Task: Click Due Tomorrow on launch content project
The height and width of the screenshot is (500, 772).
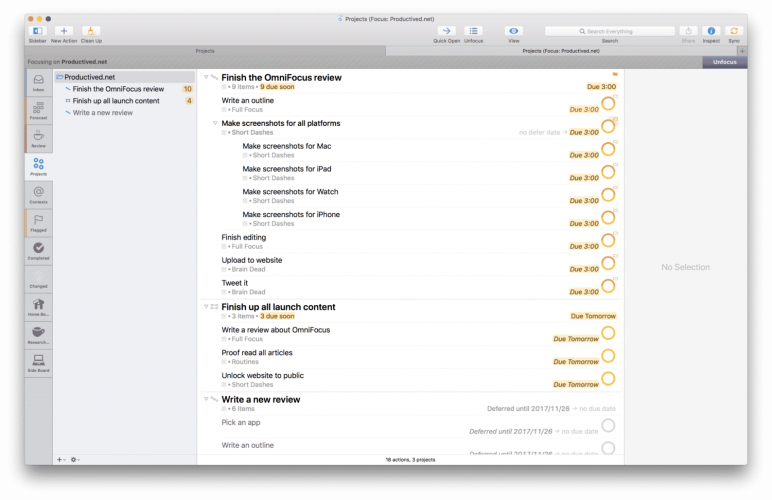Action: [x=593, y=316]
